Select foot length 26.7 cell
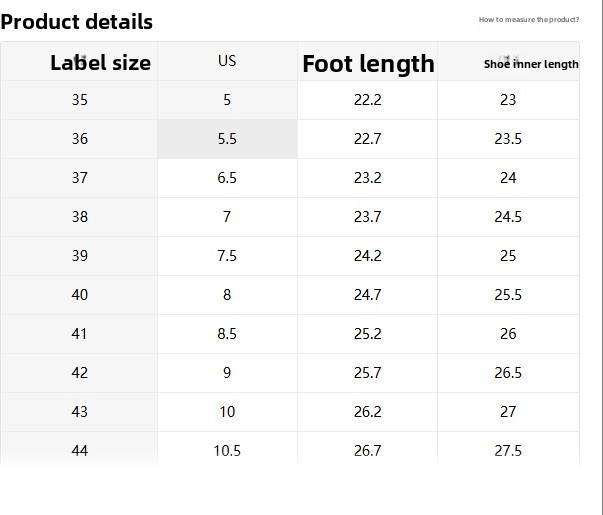This screenshot has height=515, width=603. tap(367, 451)
